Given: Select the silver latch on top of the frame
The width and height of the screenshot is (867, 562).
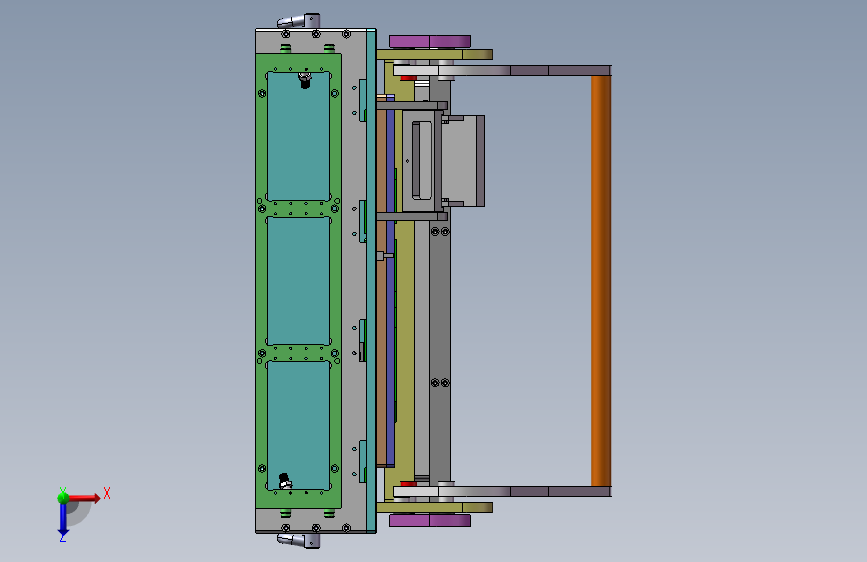Looking at the screenshot, I should 299,21.
